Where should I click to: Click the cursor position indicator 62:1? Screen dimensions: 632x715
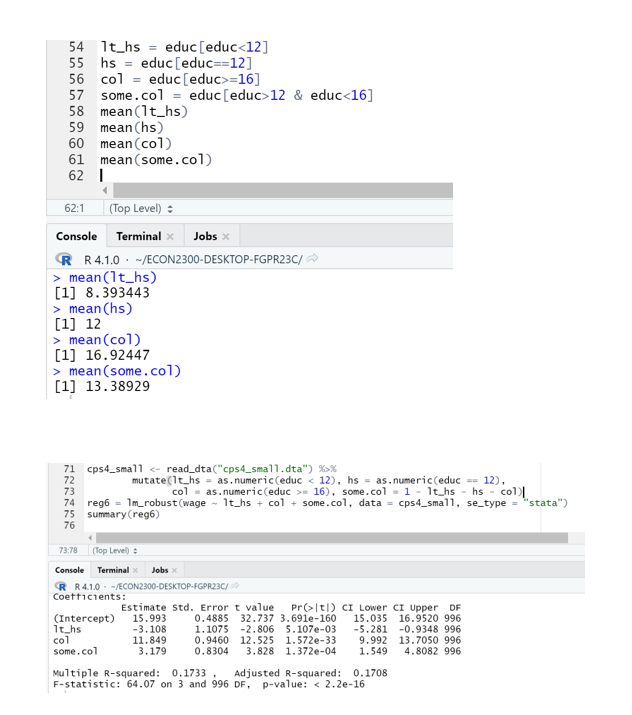[x=74, y=208]
